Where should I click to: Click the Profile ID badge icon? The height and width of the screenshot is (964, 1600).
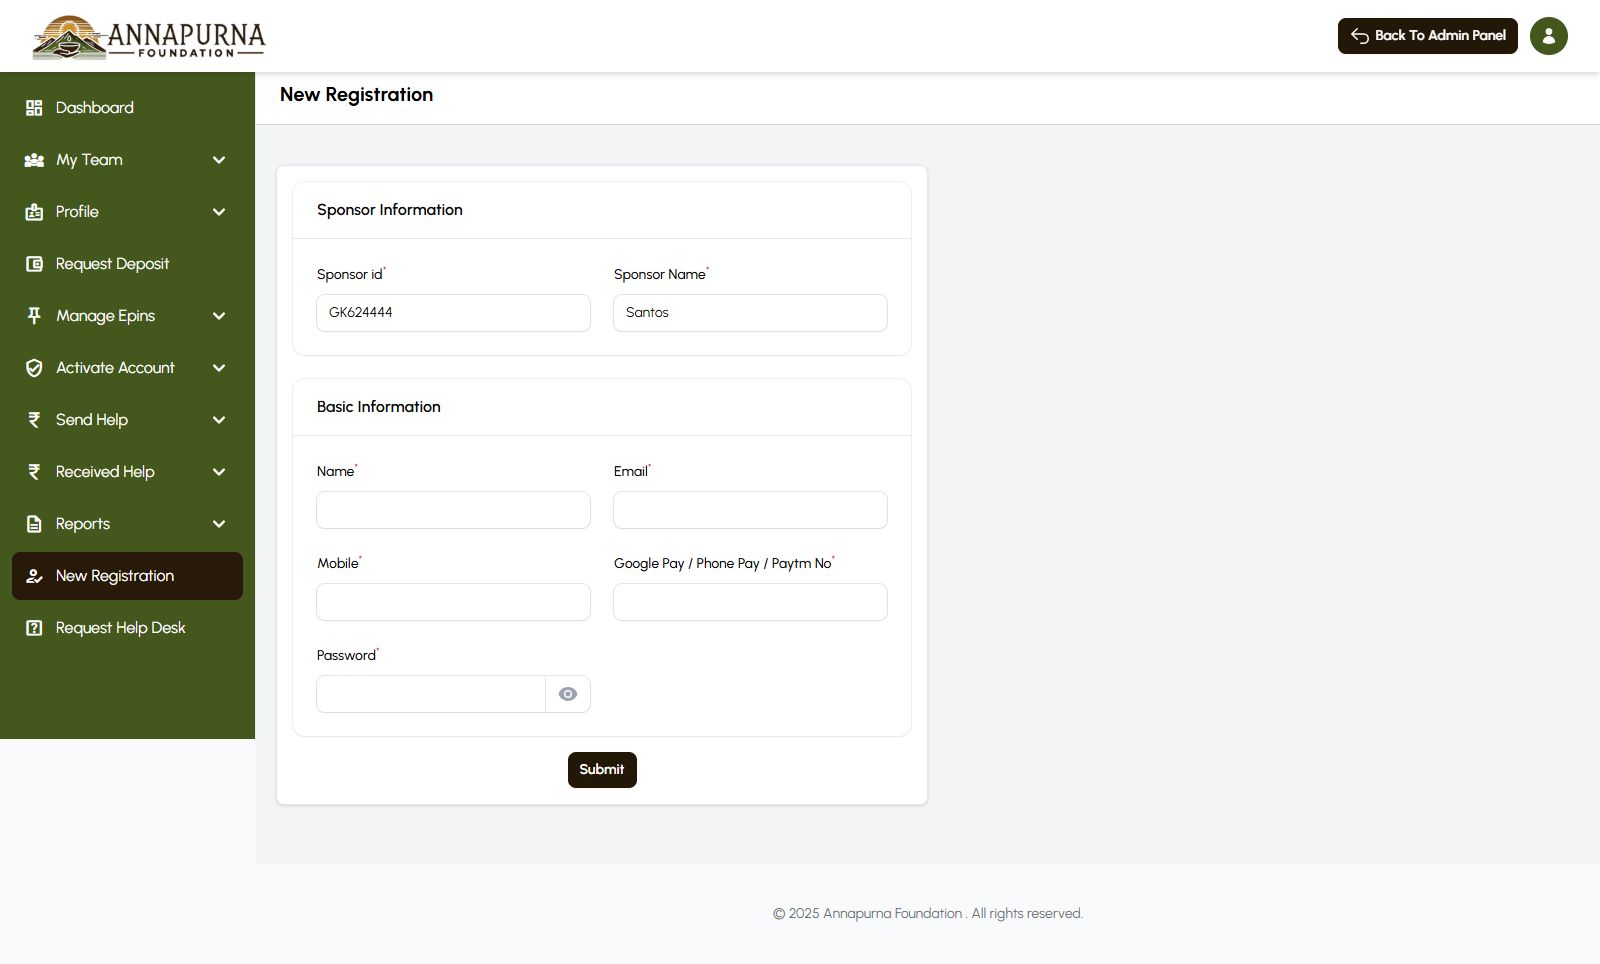pyautogui.click(x=34, y=212)
